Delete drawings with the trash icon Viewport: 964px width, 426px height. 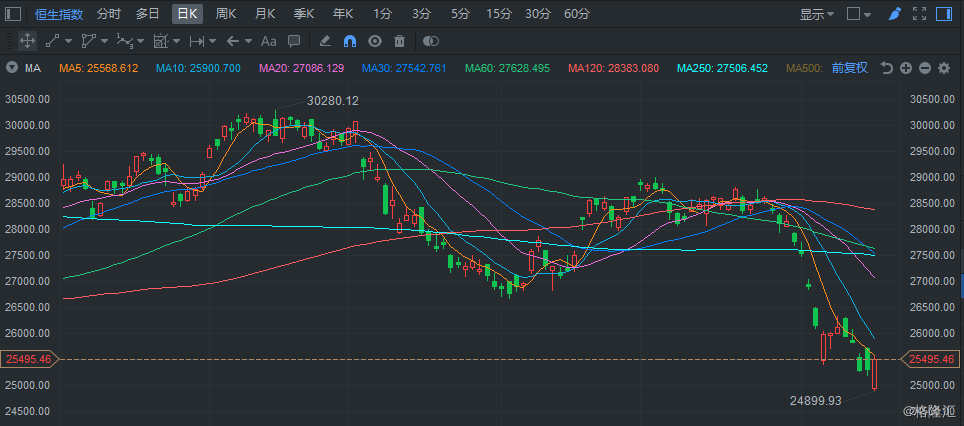point(400,41)
